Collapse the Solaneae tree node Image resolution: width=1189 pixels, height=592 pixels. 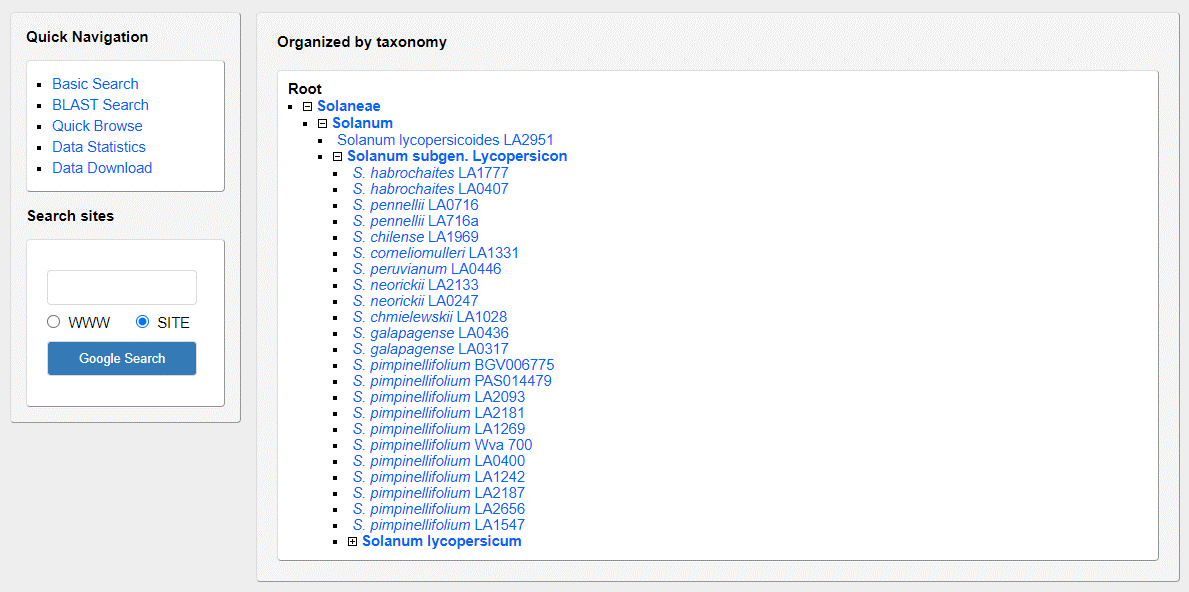[x=308, y=107]
